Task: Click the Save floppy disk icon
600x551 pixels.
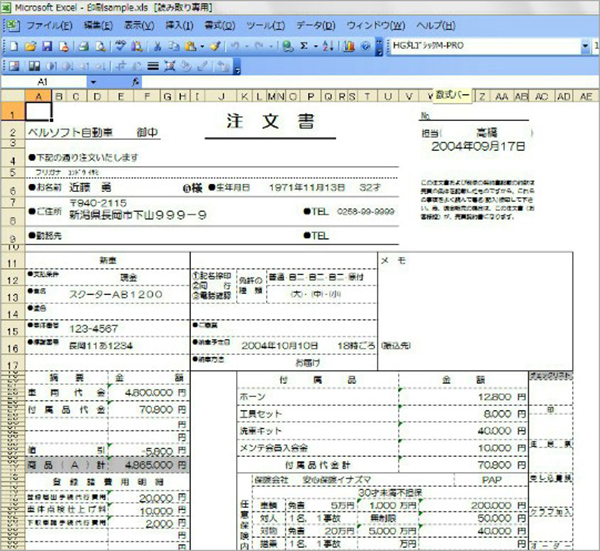Action: click(45, 46)
